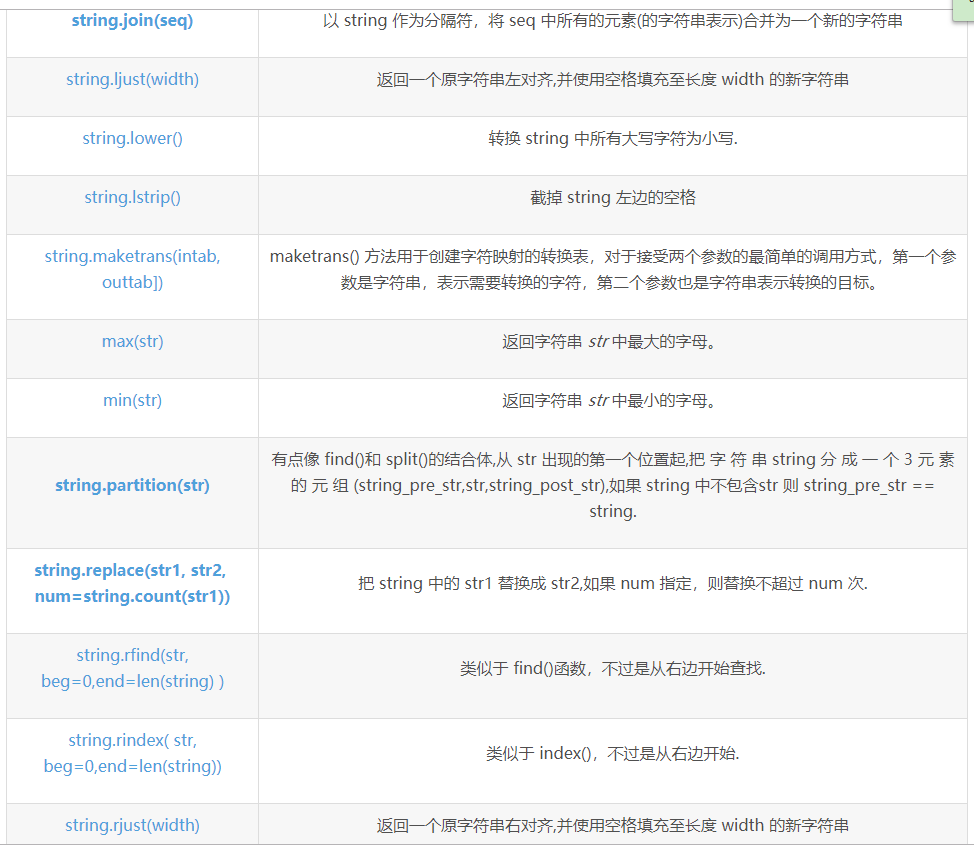Open the string.replace(str1, str2, num) link
974x849 pixels.
point(132,583)
